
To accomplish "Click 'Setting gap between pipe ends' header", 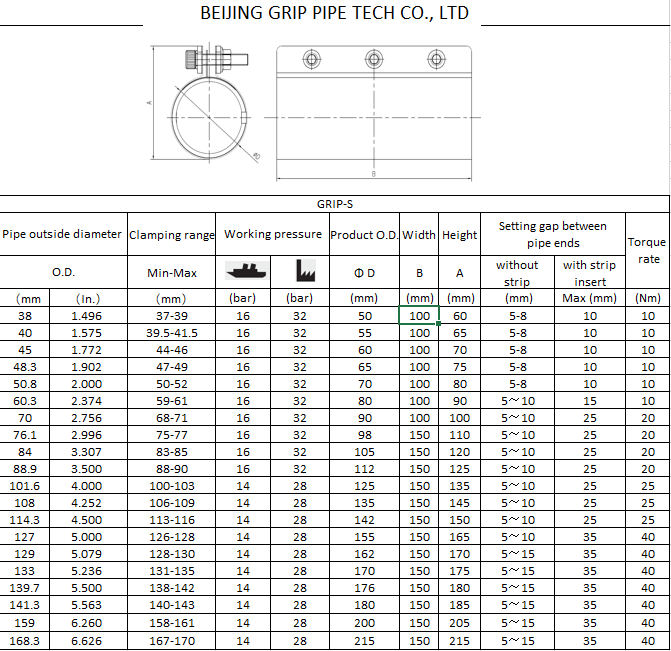I will (x=553, y=234).
